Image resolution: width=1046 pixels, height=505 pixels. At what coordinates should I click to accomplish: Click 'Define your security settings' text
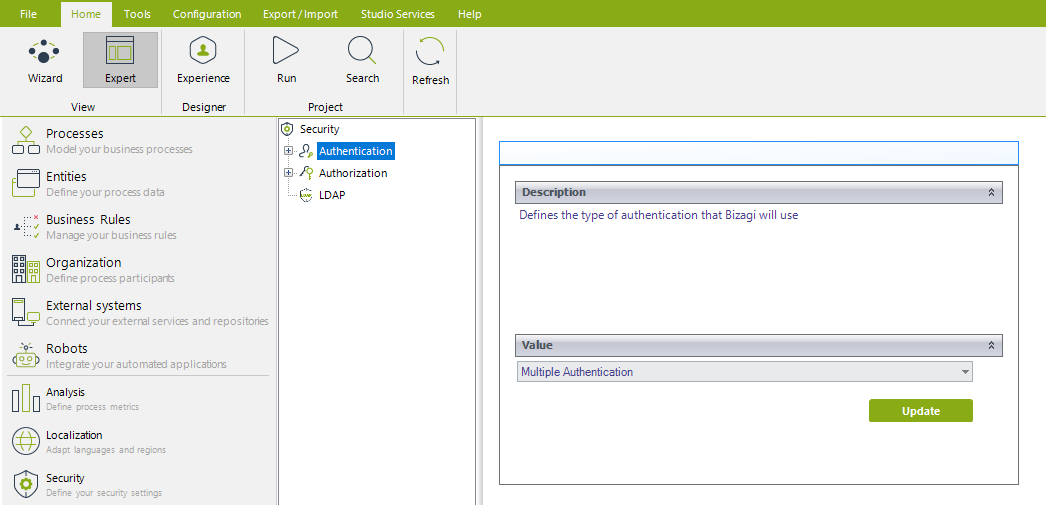(x=104, y=493)
